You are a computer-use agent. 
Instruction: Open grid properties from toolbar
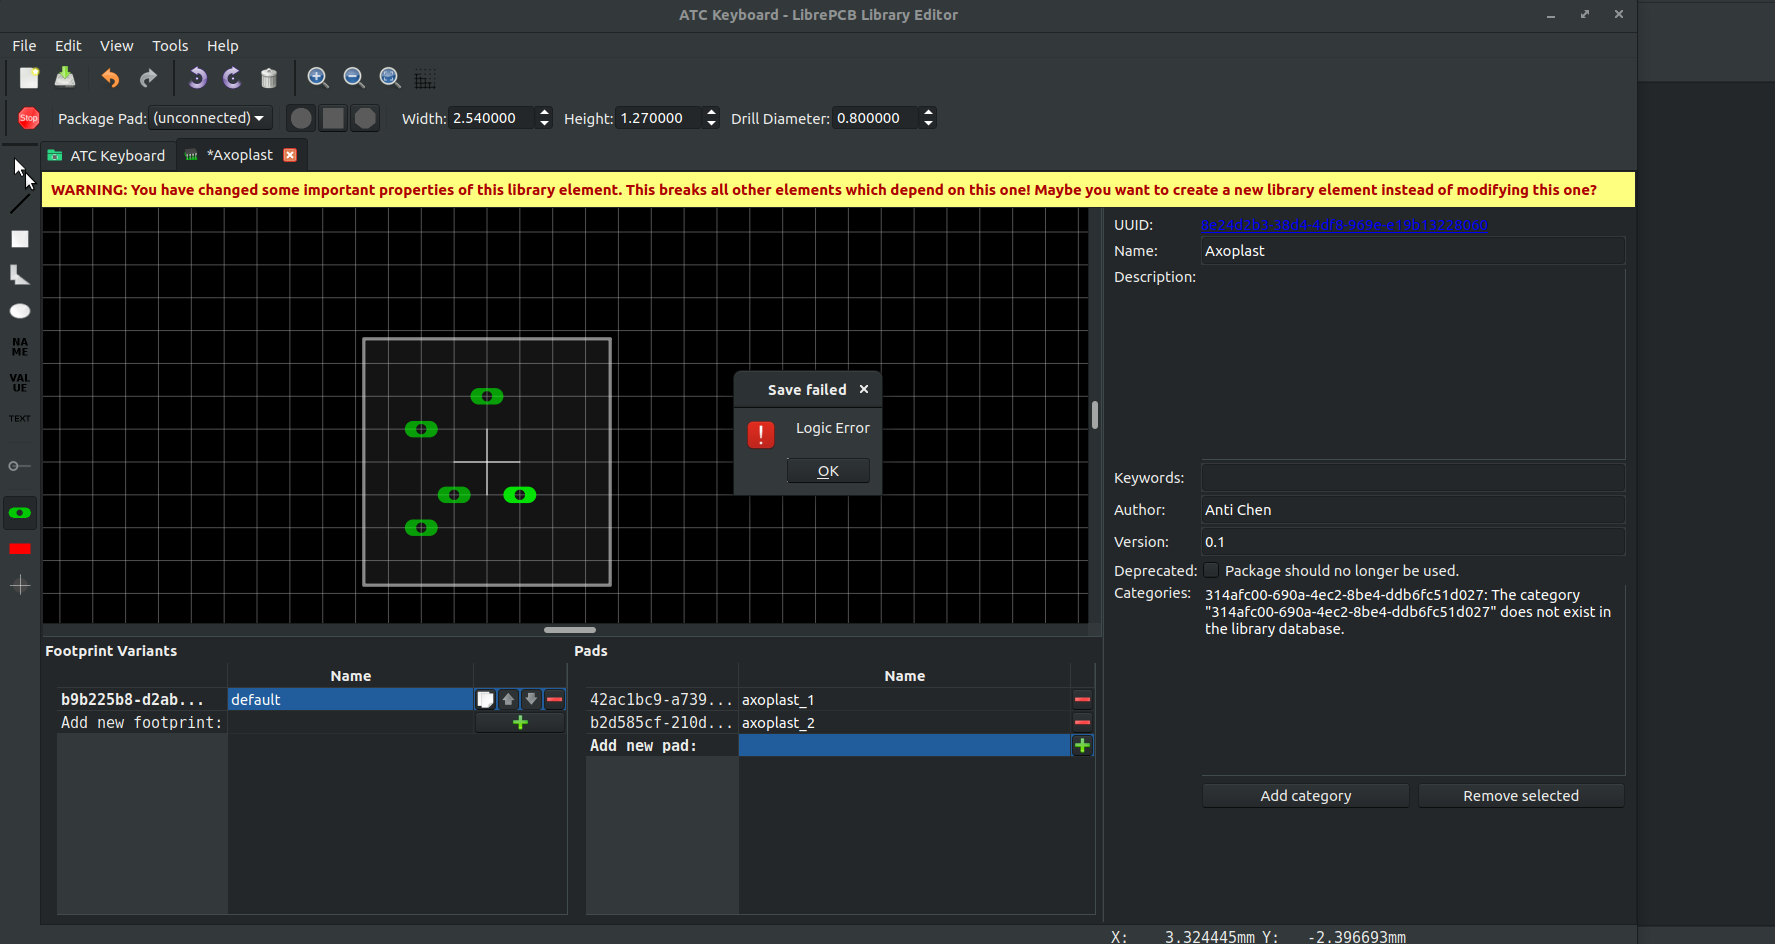pyautogui.click(x=425, y=78)
